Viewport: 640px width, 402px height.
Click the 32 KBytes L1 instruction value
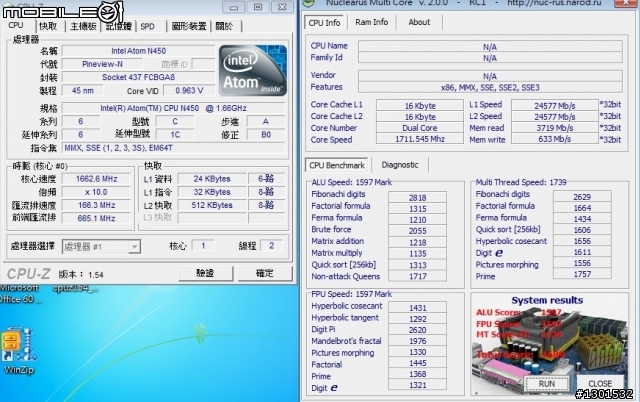point(212,192)
